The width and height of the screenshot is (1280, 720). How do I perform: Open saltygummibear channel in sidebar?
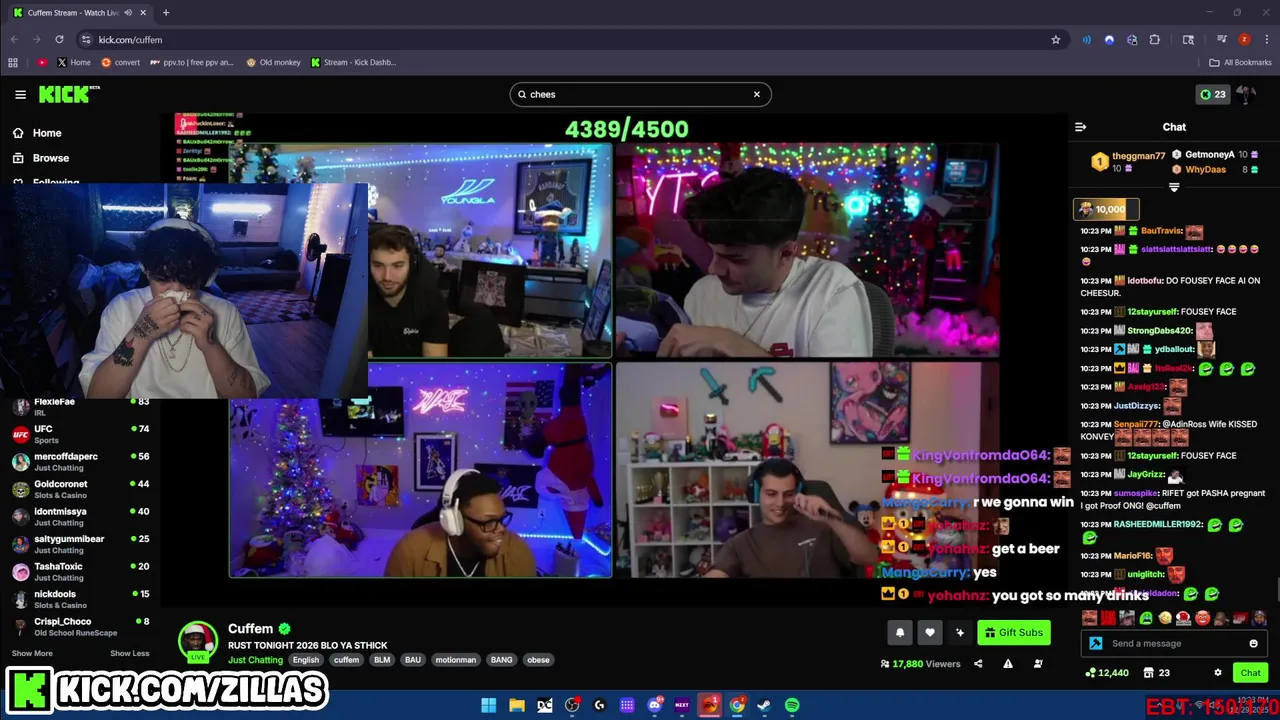coord(80,544)
